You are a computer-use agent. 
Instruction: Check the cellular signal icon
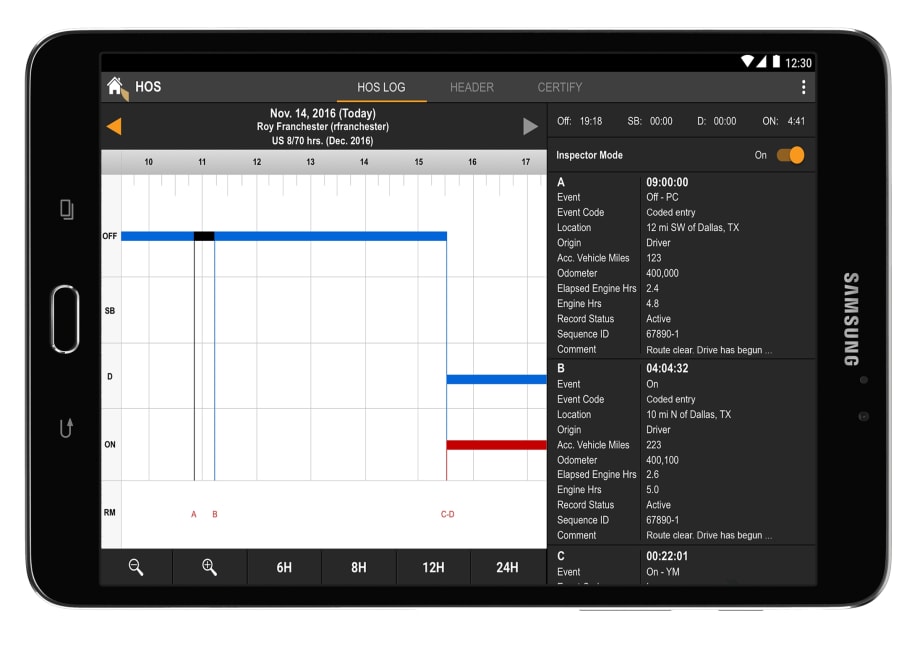click(x=761, y=61)
